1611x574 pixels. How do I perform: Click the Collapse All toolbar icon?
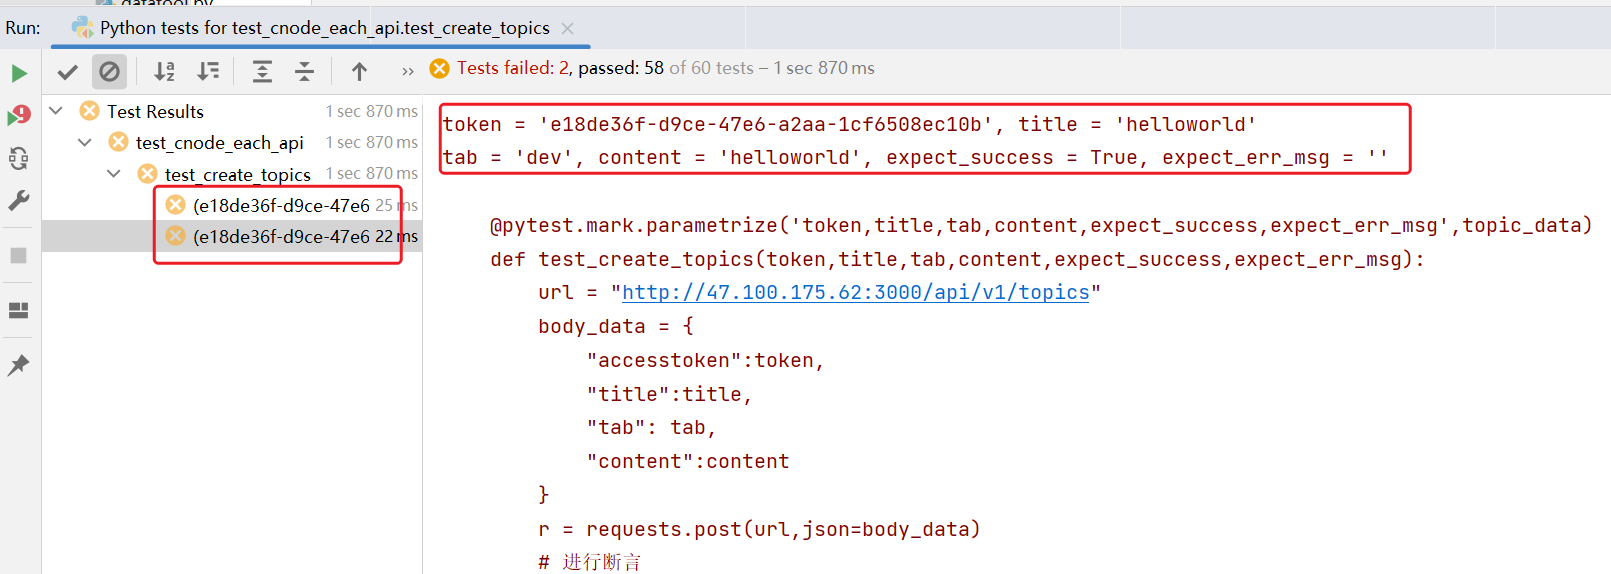(305, 71)
